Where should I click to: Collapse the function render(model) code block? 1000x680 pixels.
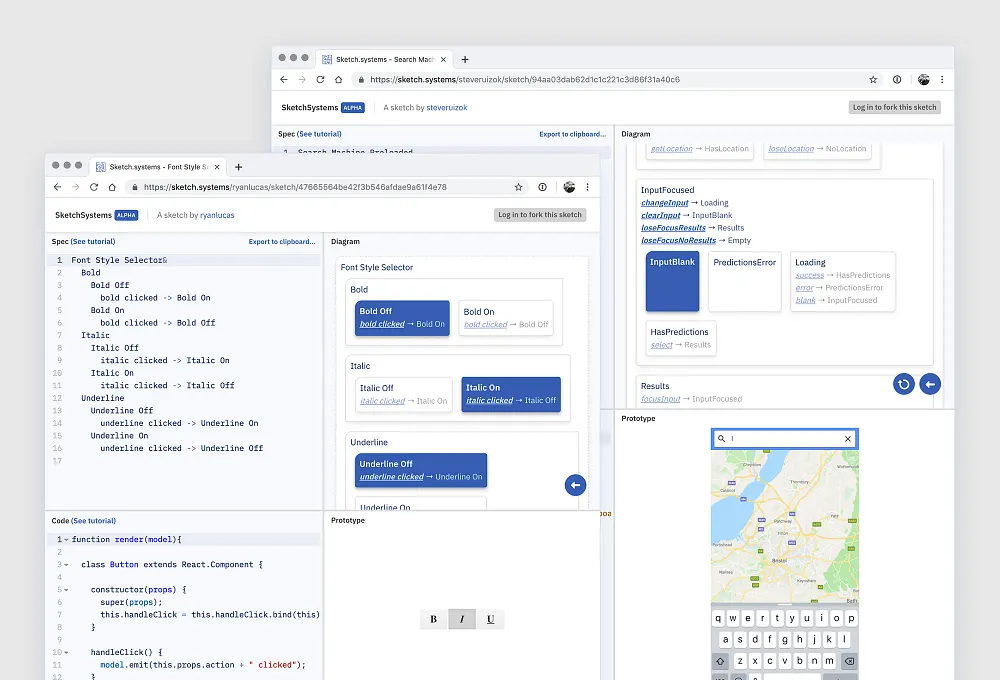click(x=66, y=540)
